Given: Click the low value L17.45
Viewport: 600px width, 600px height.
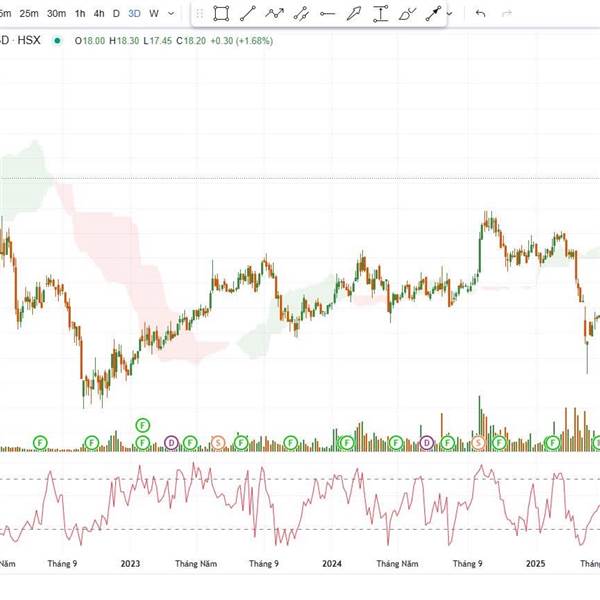Looking at the screenshot, I should pos(157,41).
